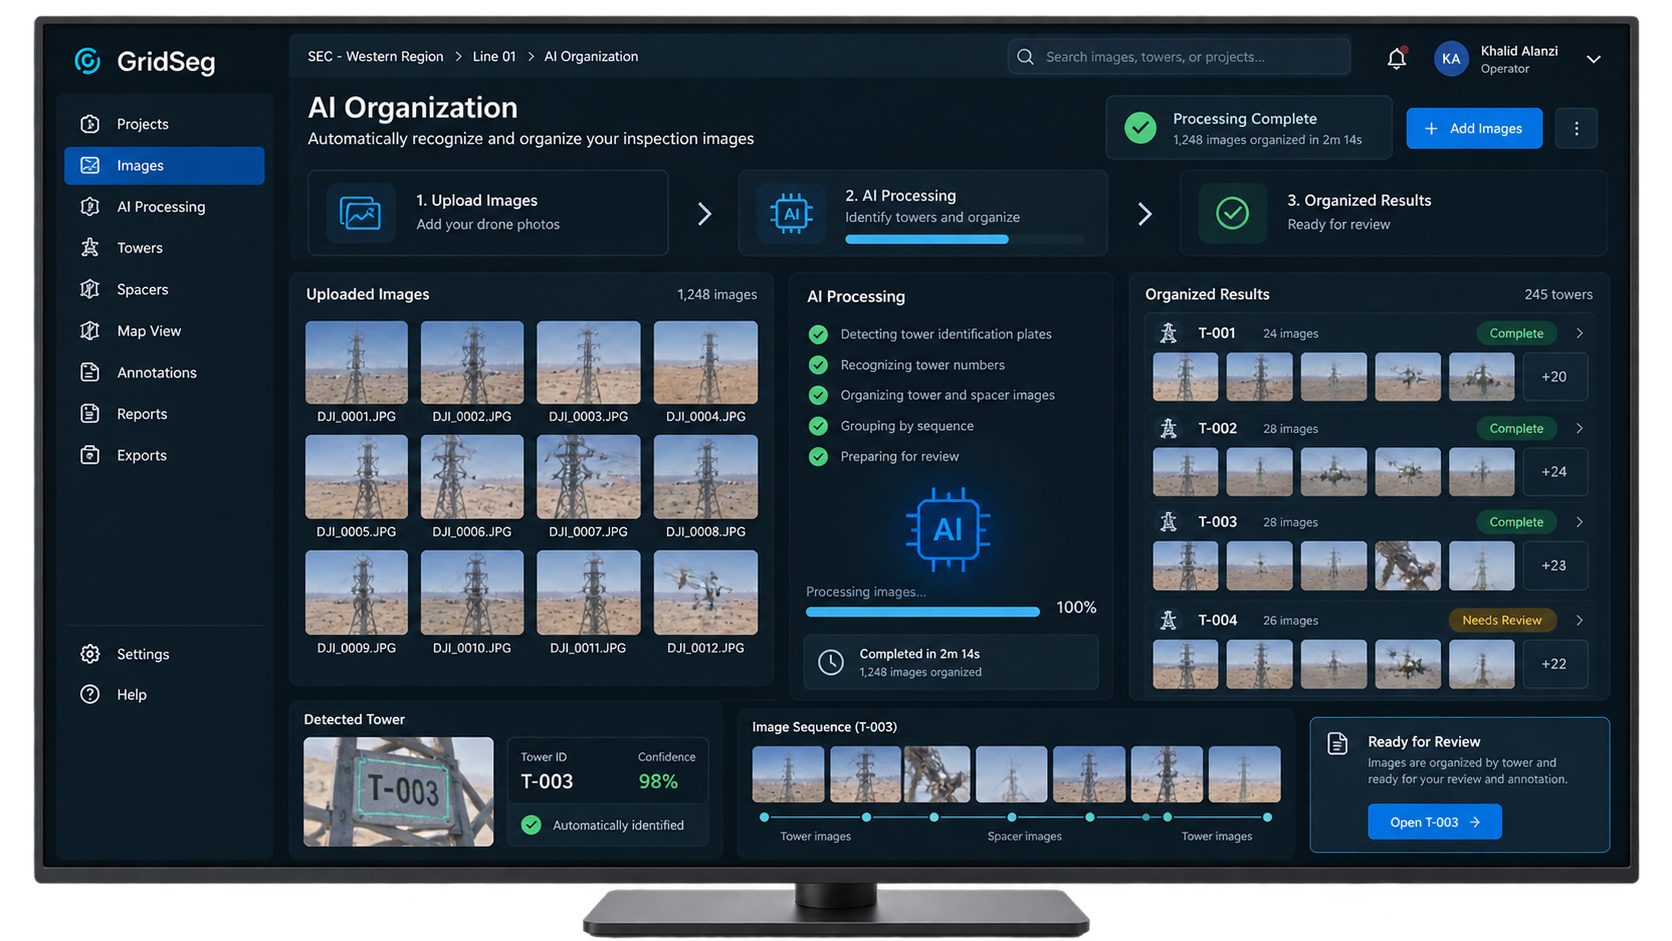Click the AI chip icon in step 2
The height and width of the screenshot is (941, 1672).
pyautogui.click(x=791, y=213)
